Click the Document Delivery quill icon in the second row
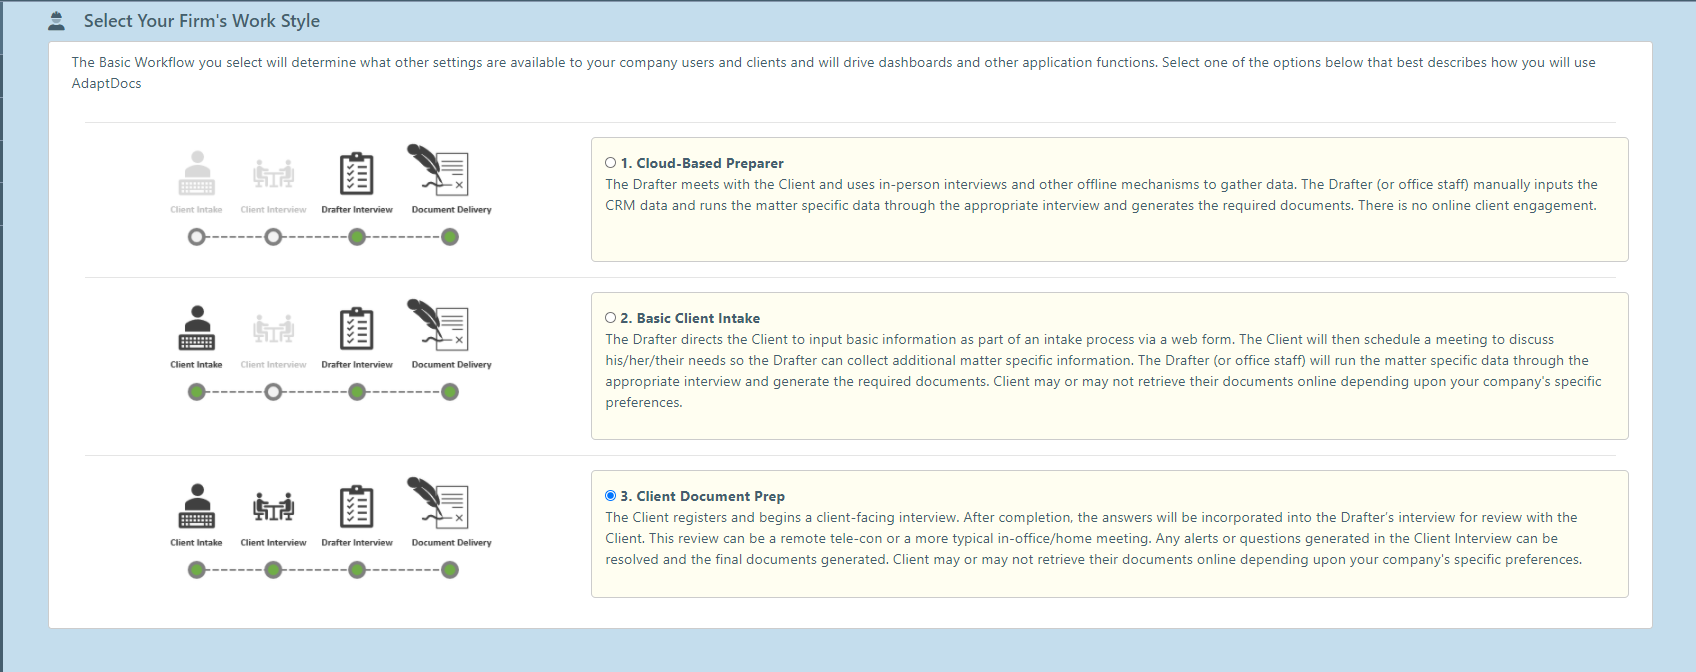The width and height of the screenshot is (1696, 672). click(x=439, y=325)
